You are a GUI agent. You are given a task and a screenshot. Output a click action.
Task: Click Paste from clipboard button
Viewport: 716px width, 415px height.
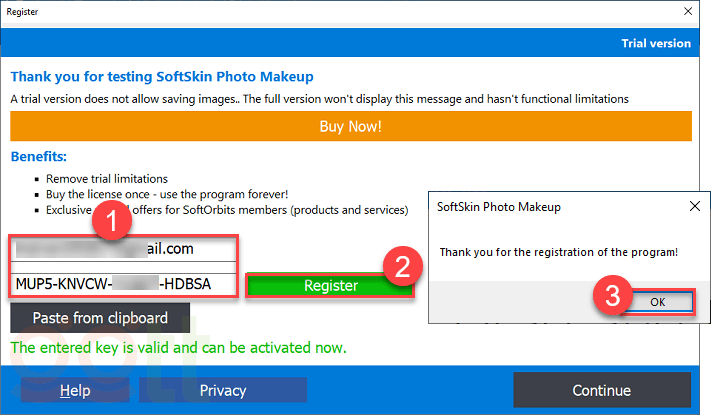pos(98,318)
